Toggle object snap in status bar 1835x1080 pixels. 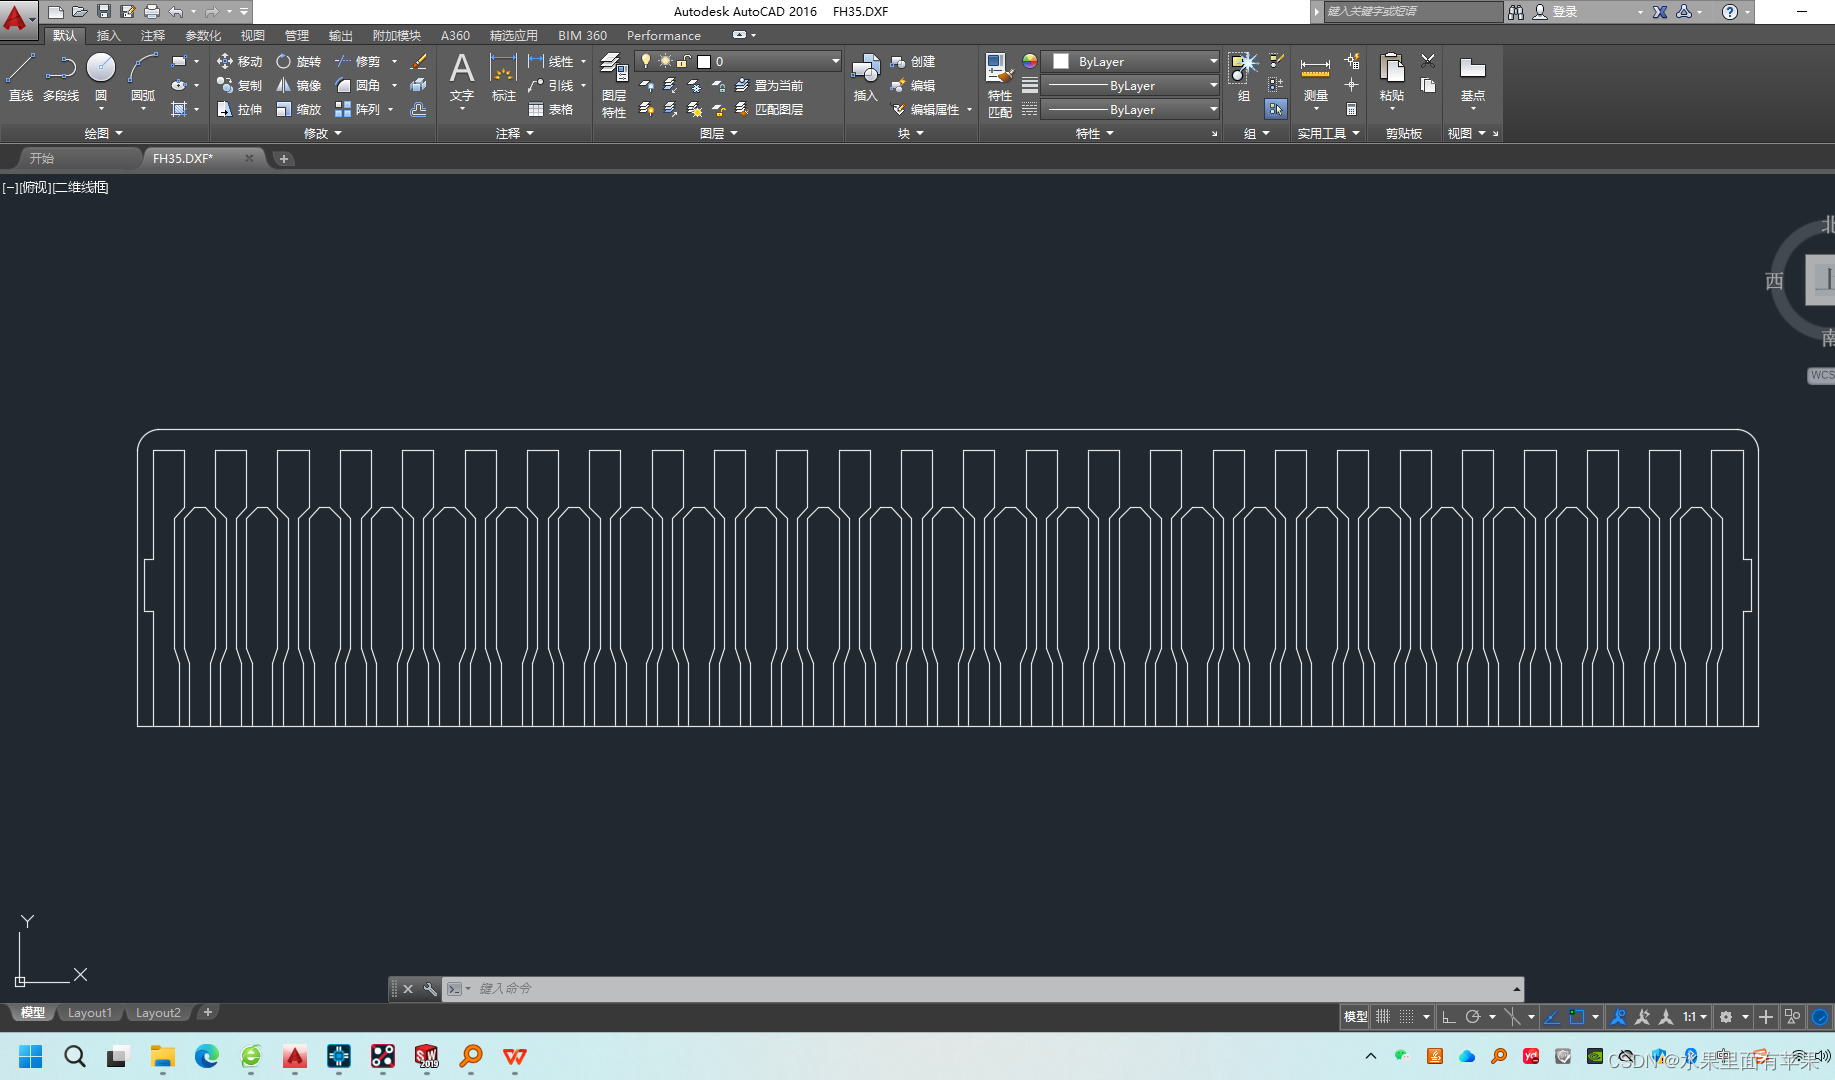tap(1576, 1017)
